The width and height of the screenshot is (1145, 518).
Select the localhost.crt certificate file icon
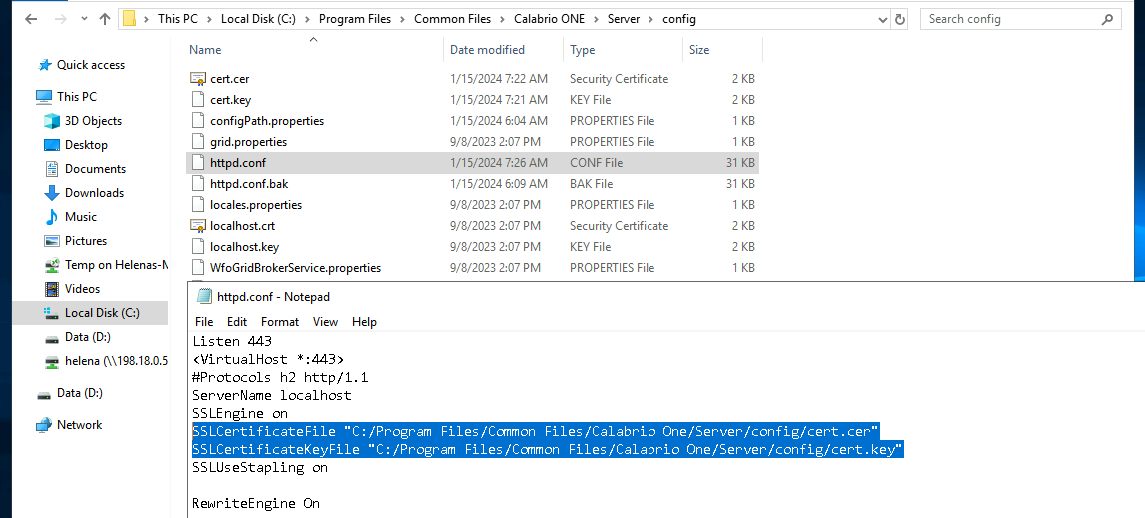[x=197, y=226]
